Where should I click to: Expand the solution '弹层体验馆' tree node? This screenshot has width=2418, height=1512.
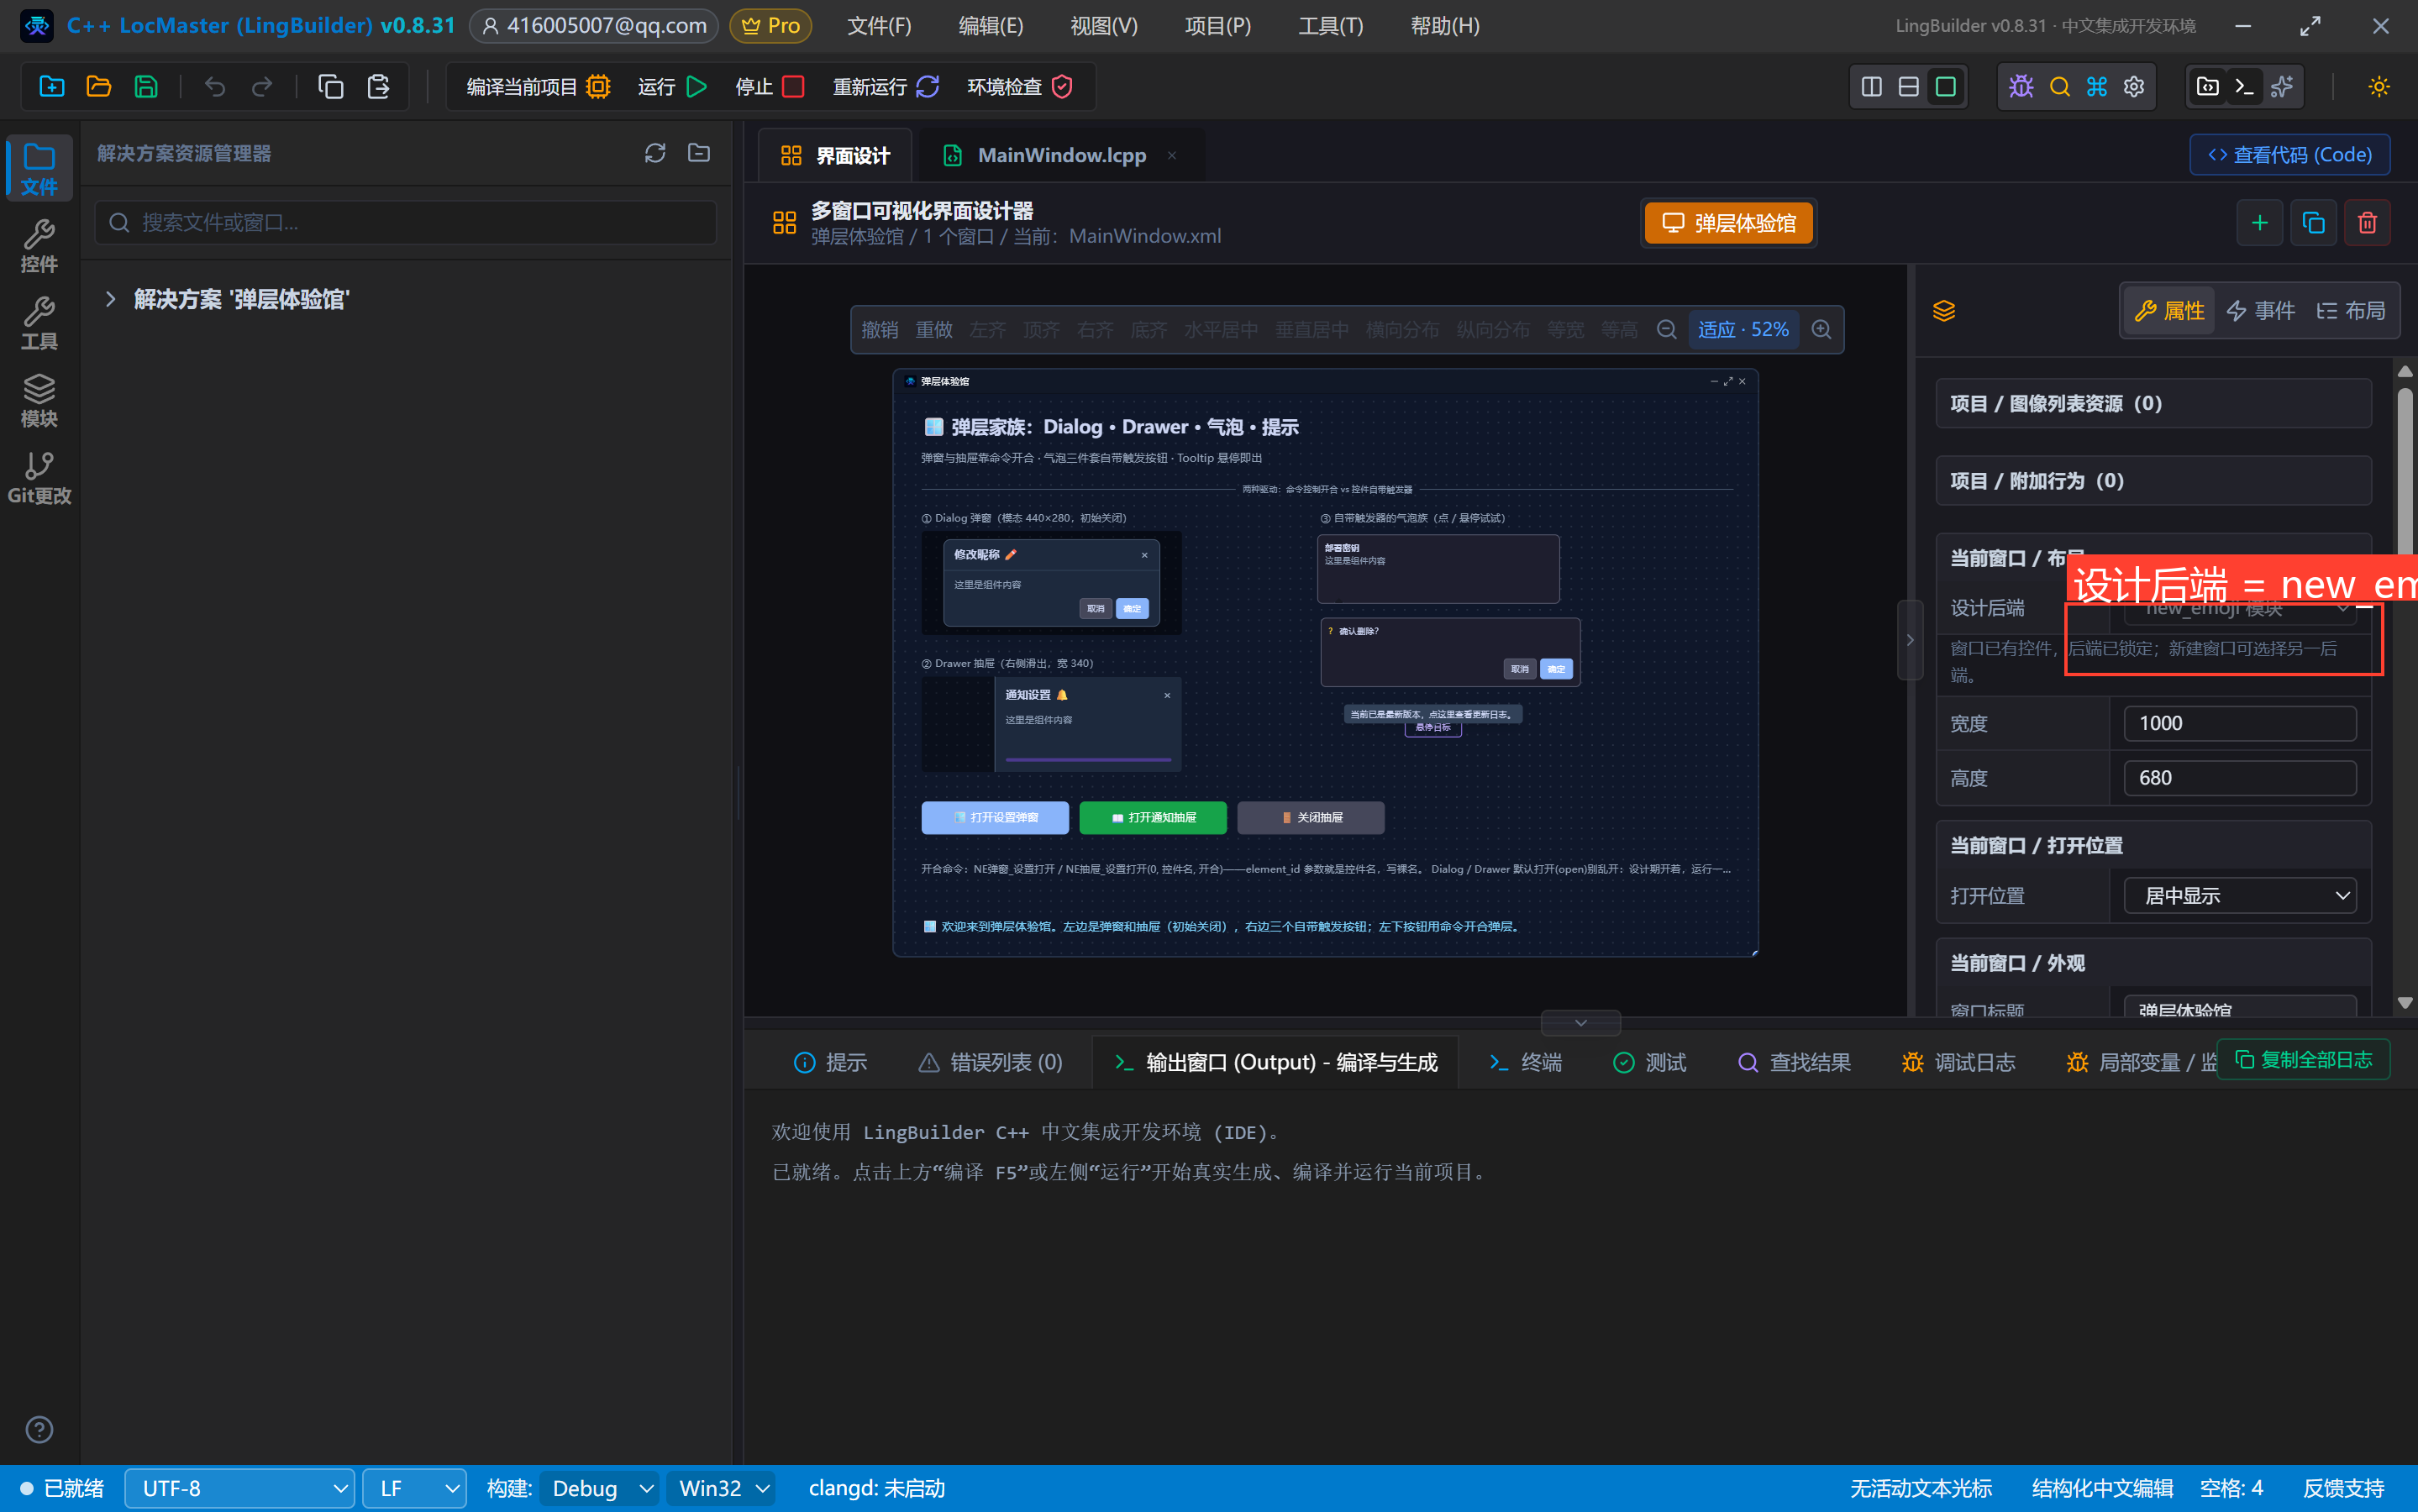coord(111,299)
